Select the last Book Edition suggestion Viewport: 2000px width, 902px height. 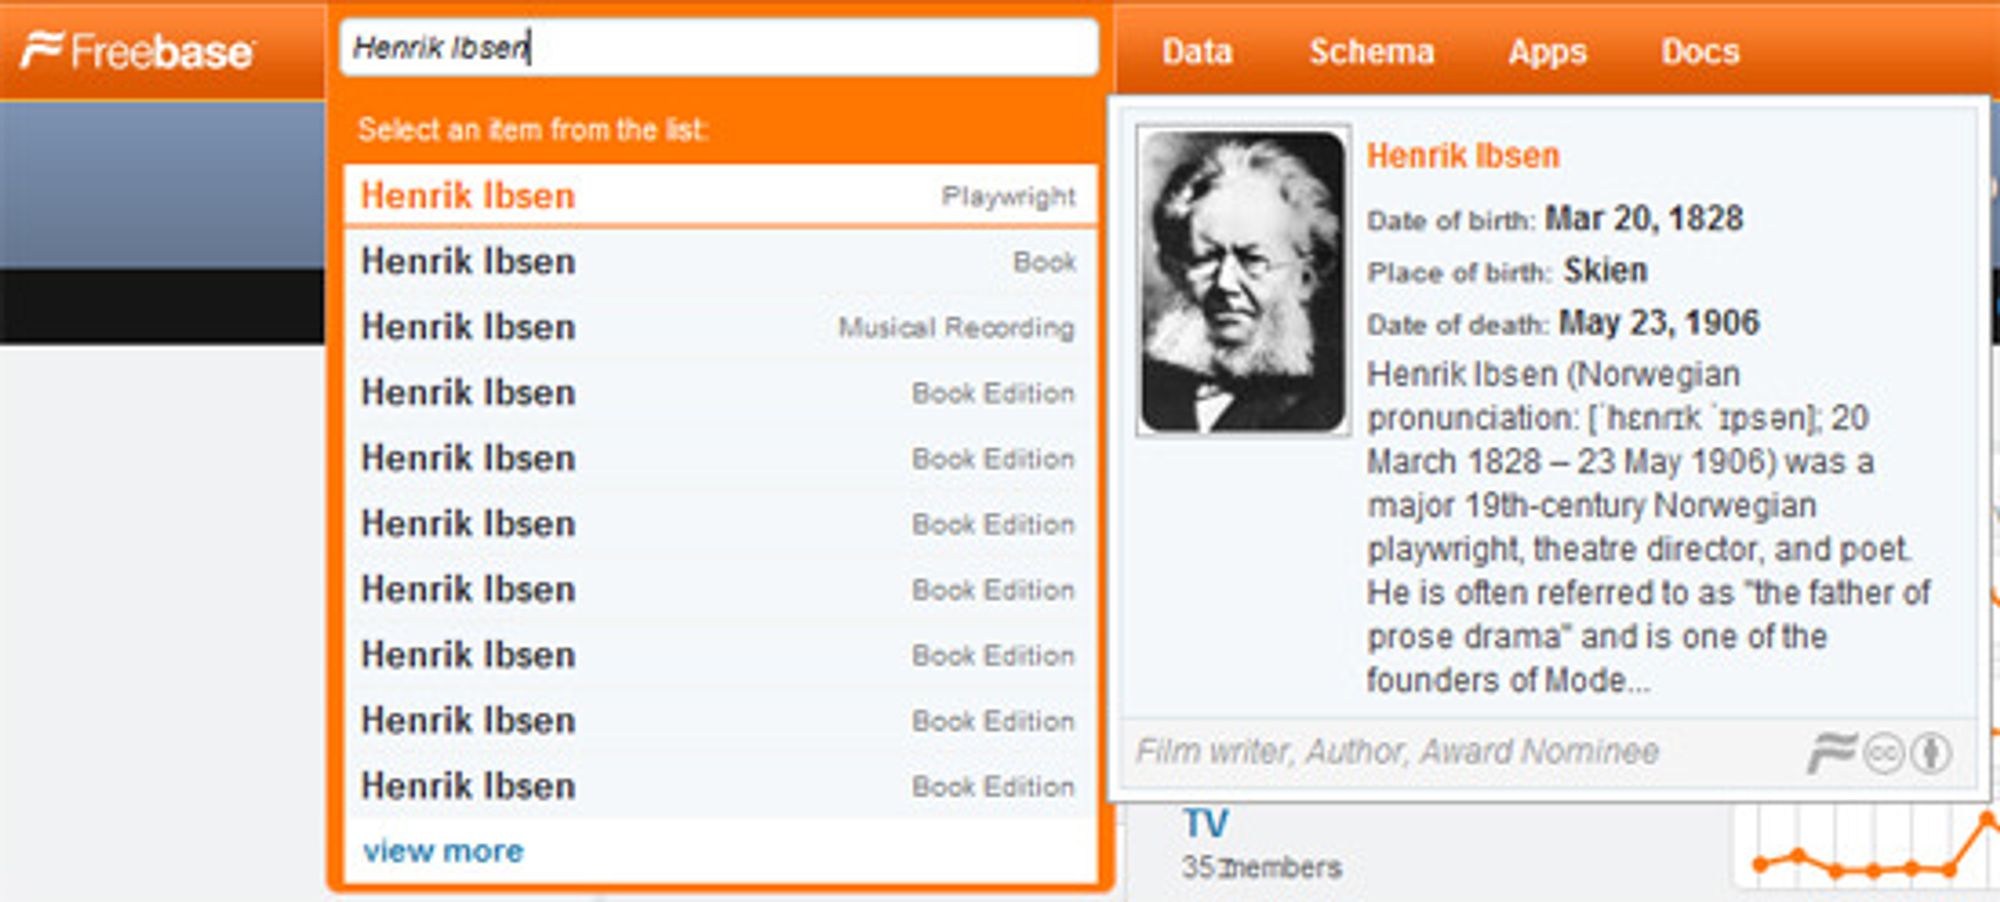(x=720, y=786)
